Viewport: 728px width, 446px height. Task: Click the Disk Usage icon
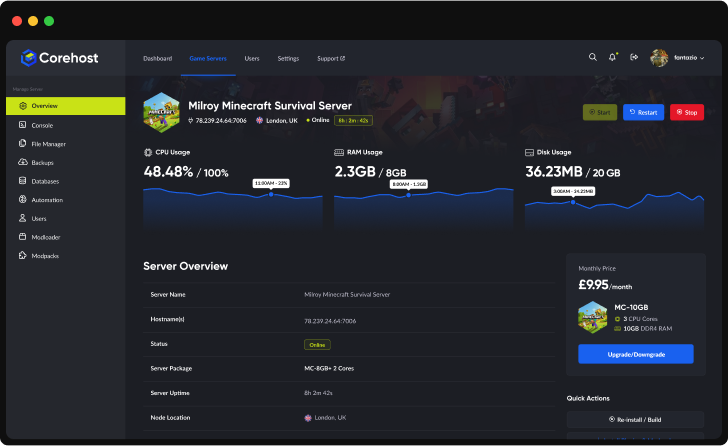[x=529, y=152]
